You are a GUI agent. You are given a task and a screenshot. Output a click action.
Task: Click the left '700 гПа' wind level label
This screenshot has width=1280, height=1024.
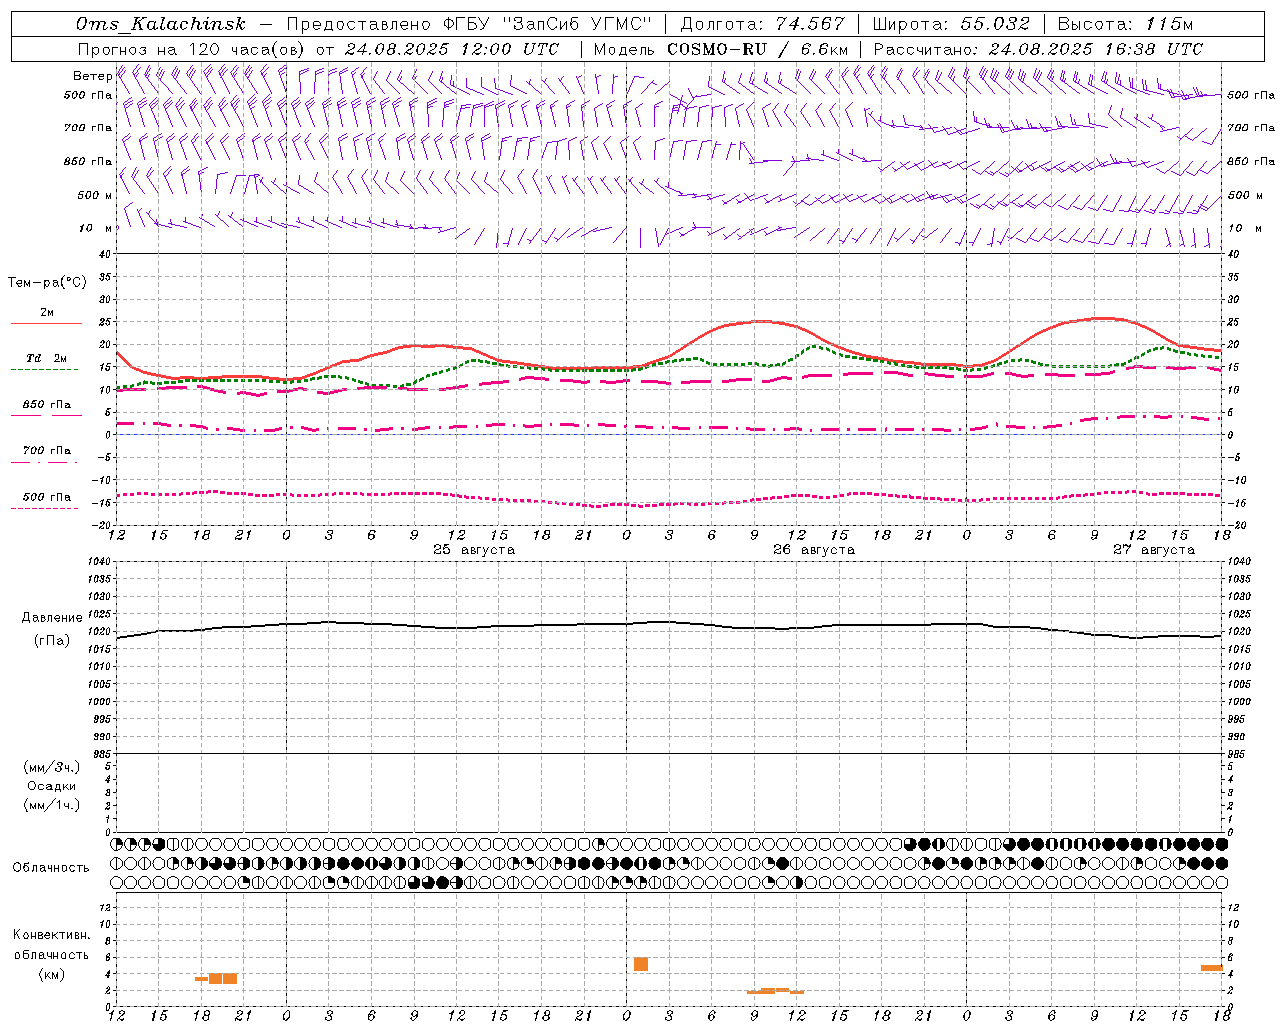(x=88, y=128)
